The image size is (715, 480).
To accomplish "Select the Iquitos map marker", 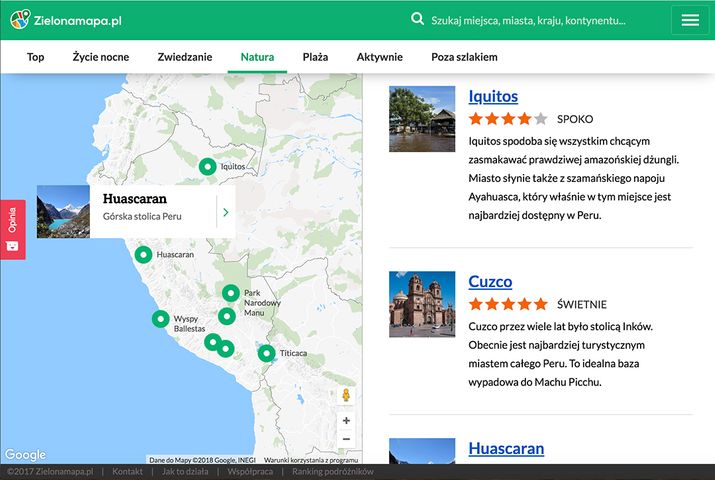I will pos(207,166).
